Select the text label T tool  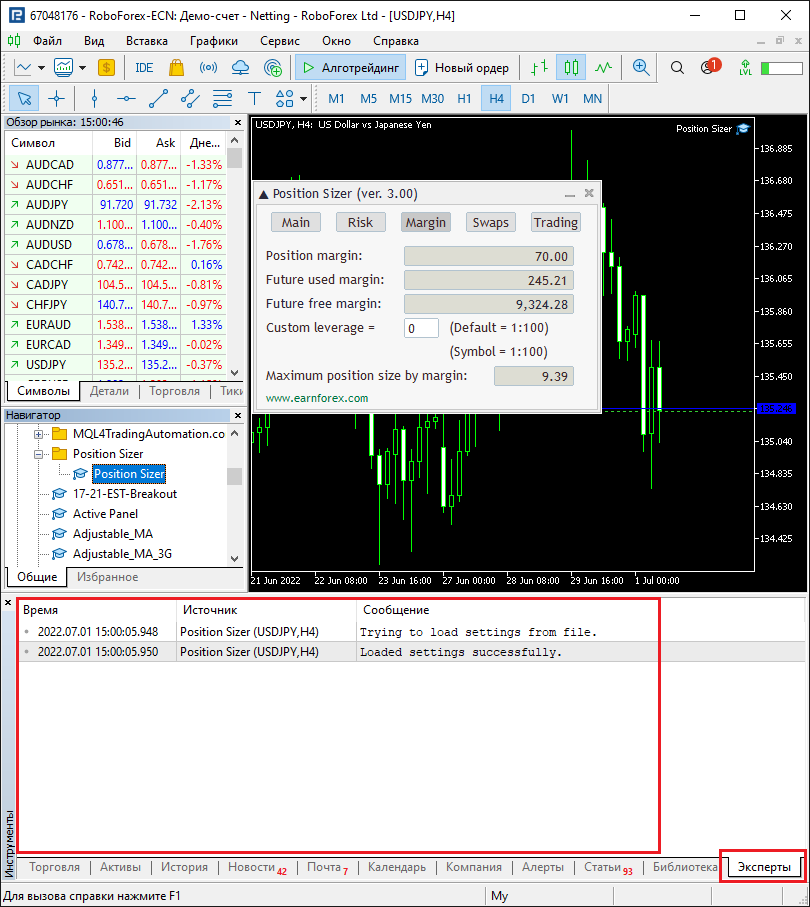(x=254, y=98)
